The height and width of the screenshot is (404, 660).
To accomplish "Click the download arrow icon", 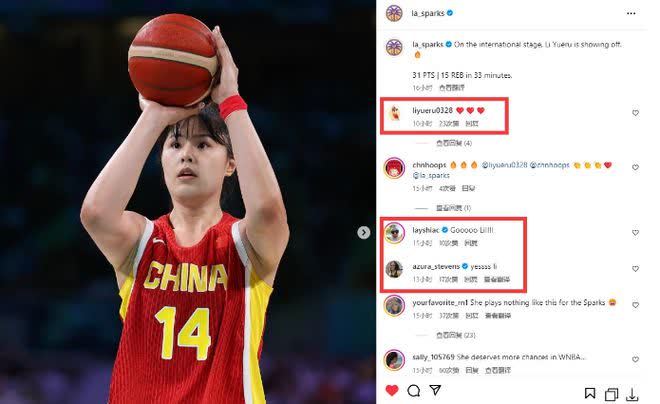I will pyautogui.click(x=632, y=395).
